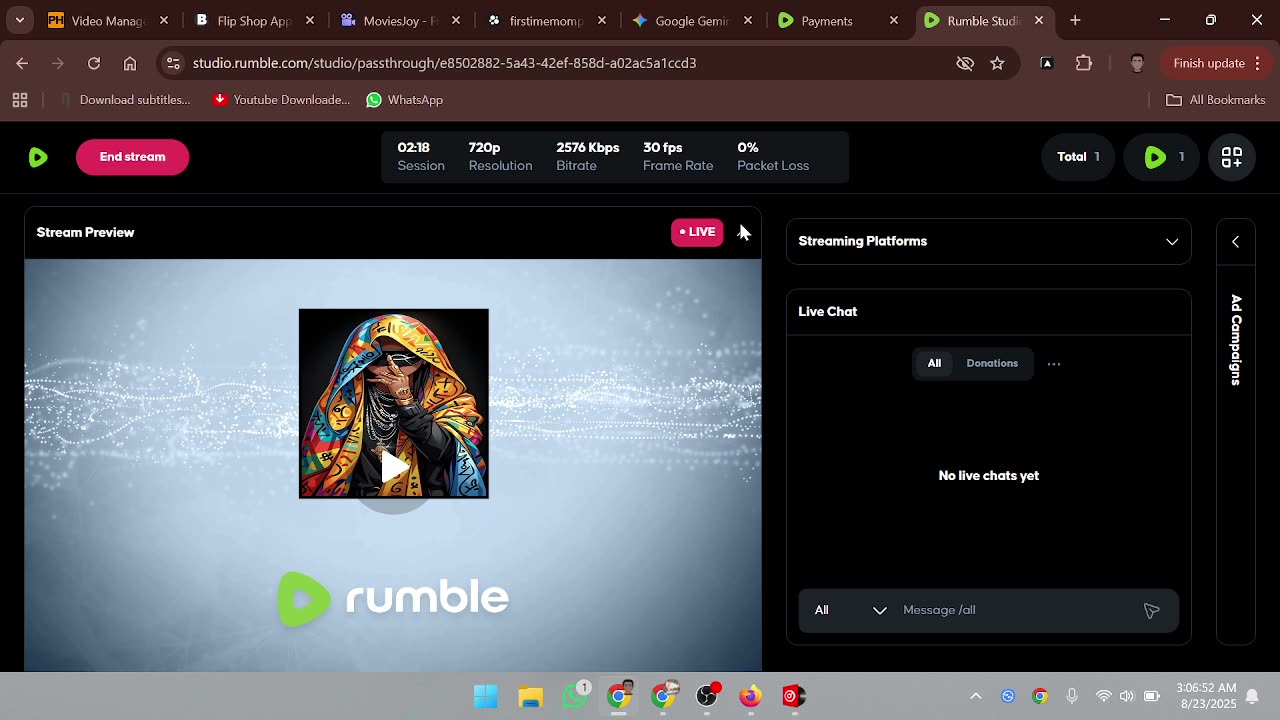Screen dimensions: 1280x720
Task: Click the No live chats yet message
Action: (x=988, y=476)
